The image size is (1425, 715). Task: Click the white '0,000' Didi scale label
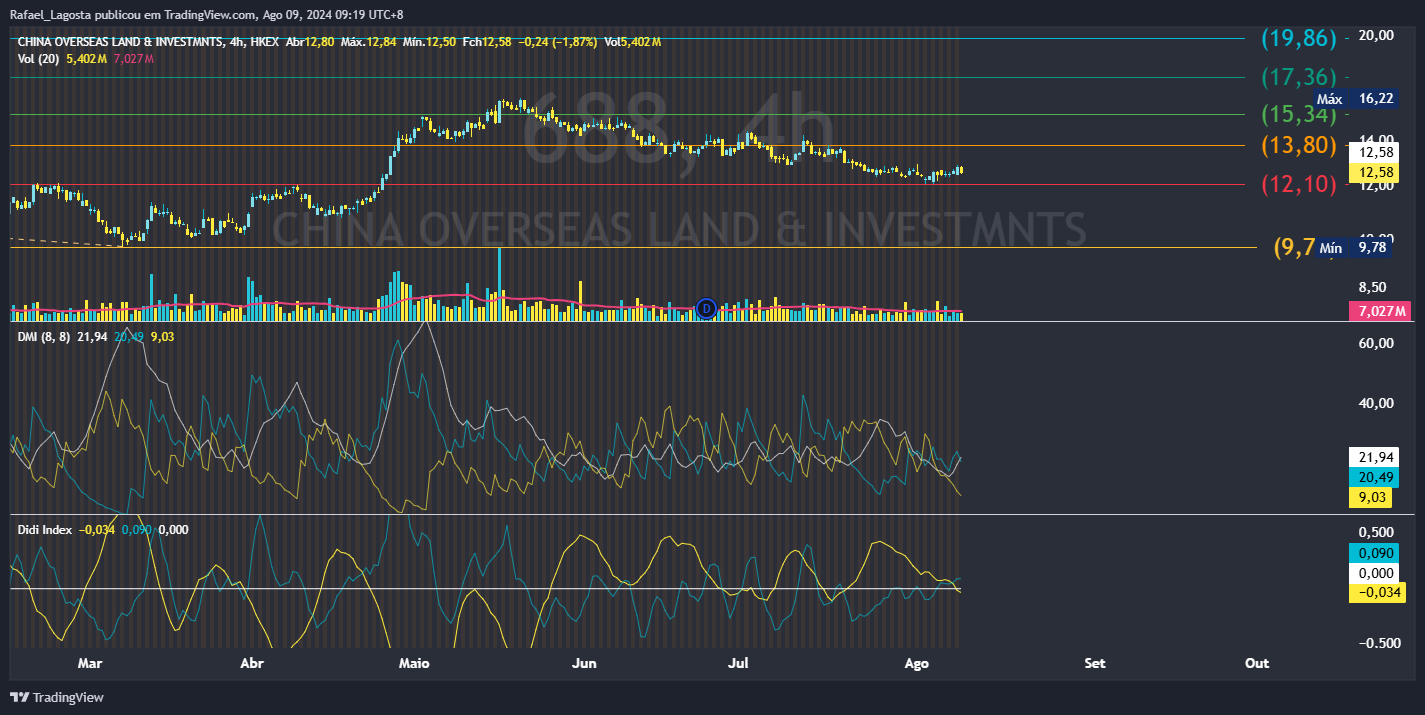pos(1374,573)
